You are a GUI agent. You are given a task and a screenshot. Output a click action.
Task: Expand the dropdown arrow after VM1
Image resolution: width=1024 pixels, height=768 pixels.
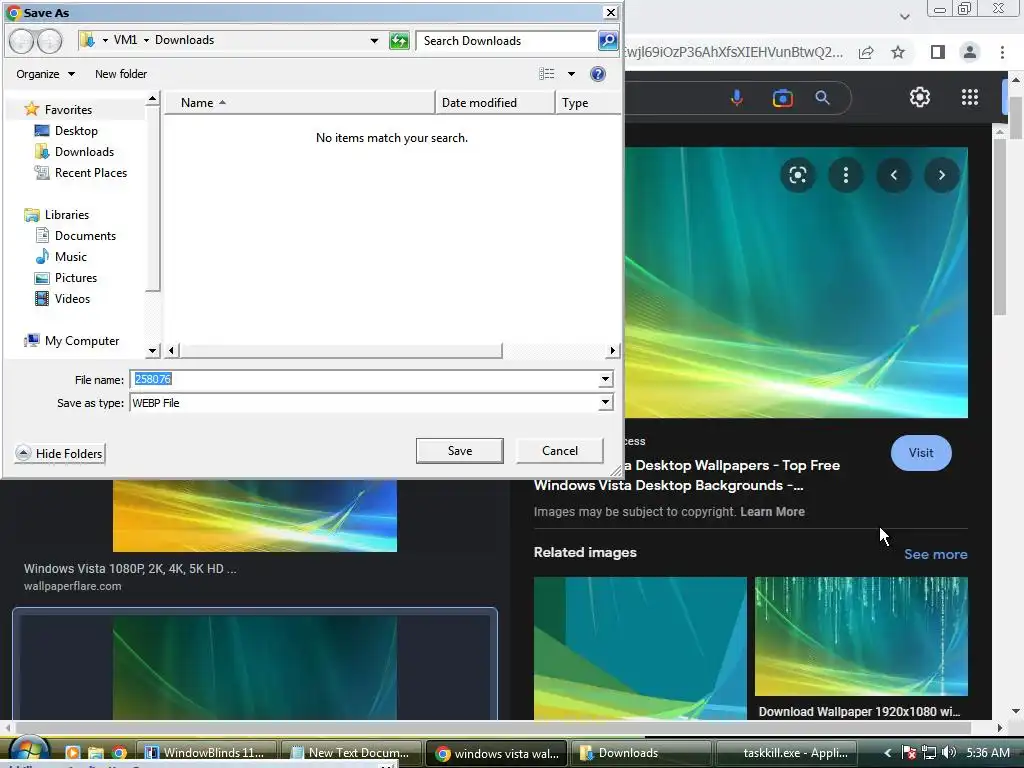pos(146,40)
